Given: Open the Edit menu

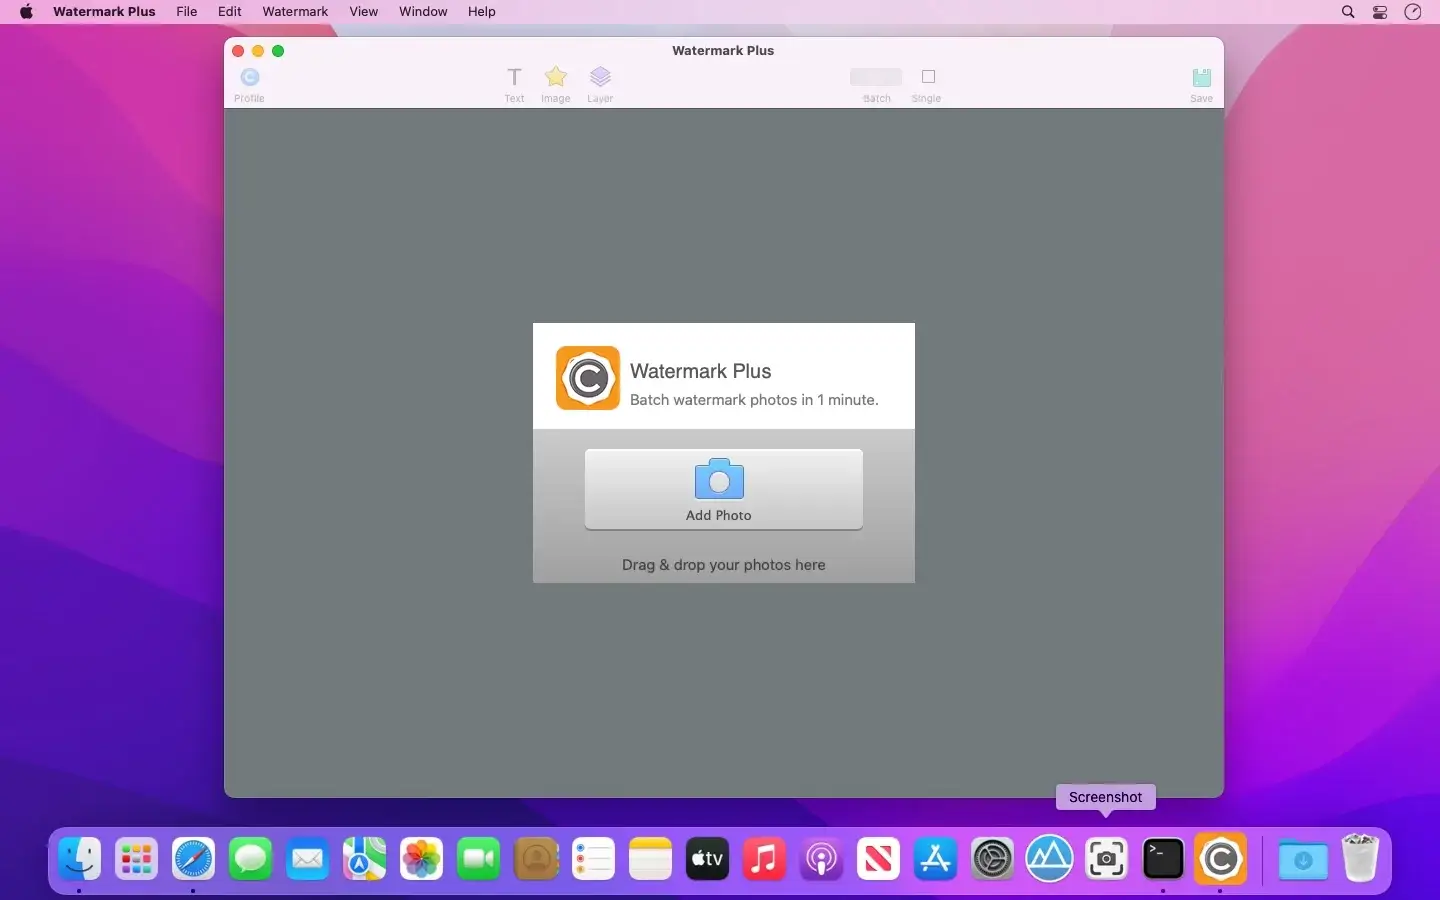Looking at the screenshot, I should [230, 12].
